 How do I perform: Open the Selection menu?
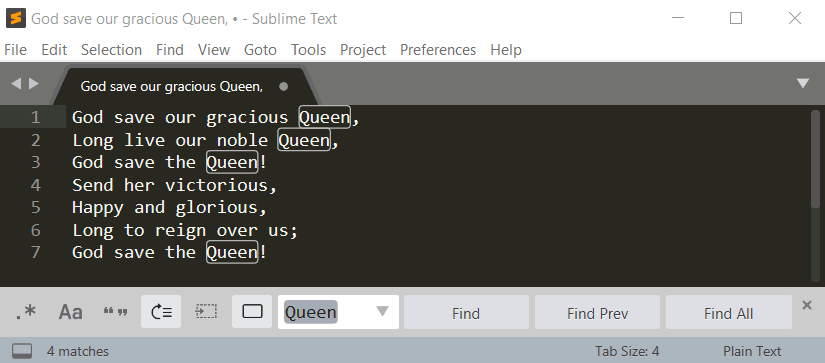(x=112, y=50)
